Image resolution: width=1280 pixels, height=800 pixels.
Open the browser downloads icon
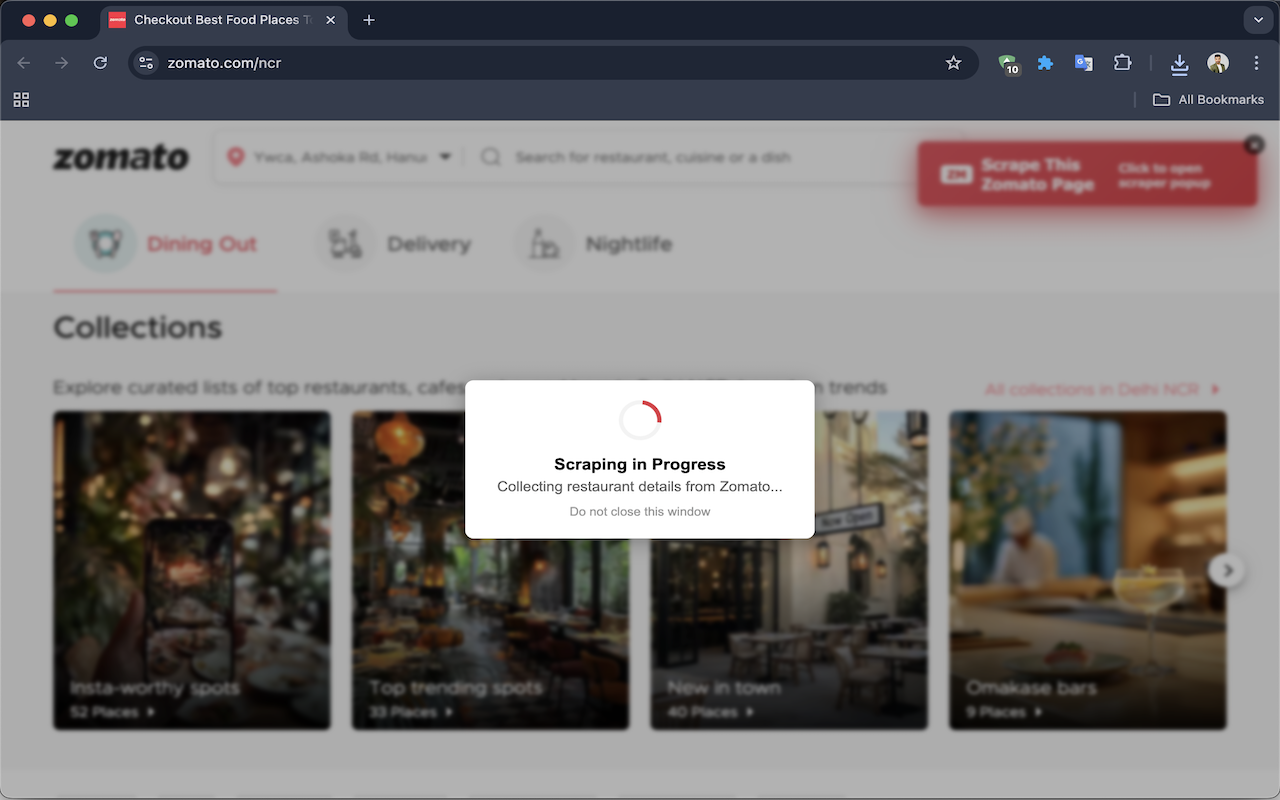[1179, 64]
